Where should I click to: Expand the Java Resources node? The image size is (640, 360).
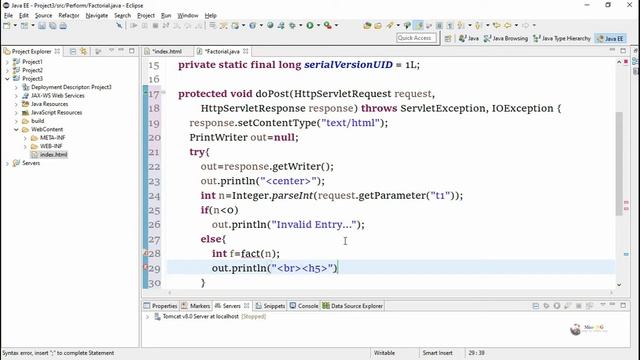[x=16, y=104]
